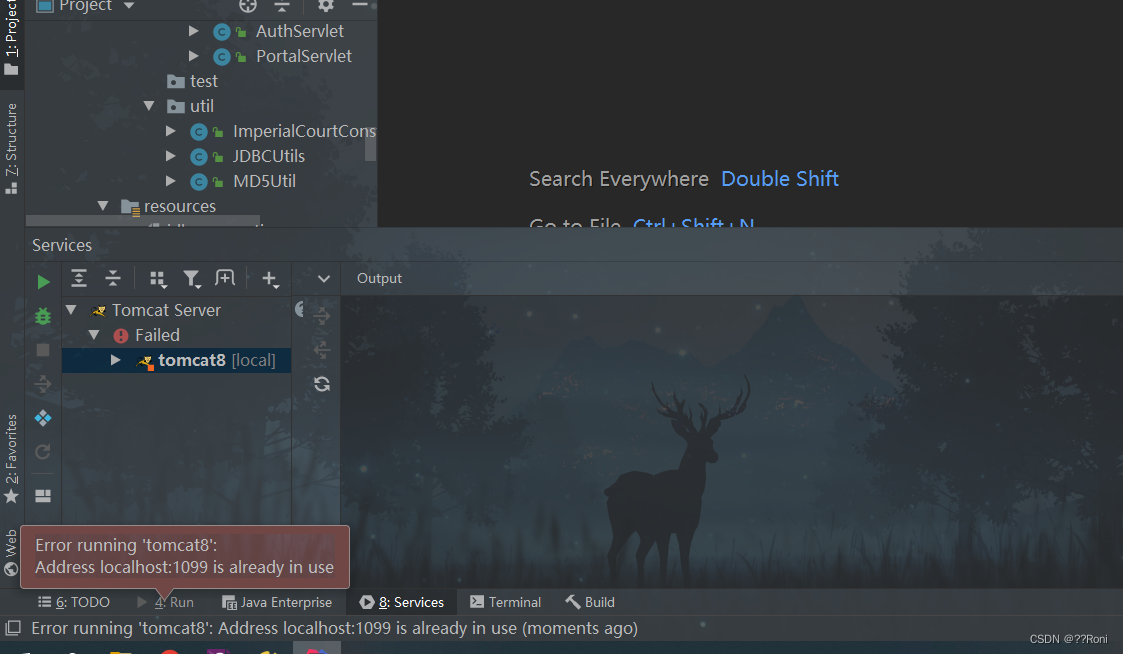
Task: Click the Stop service square icon
Action: coord(43,350)
